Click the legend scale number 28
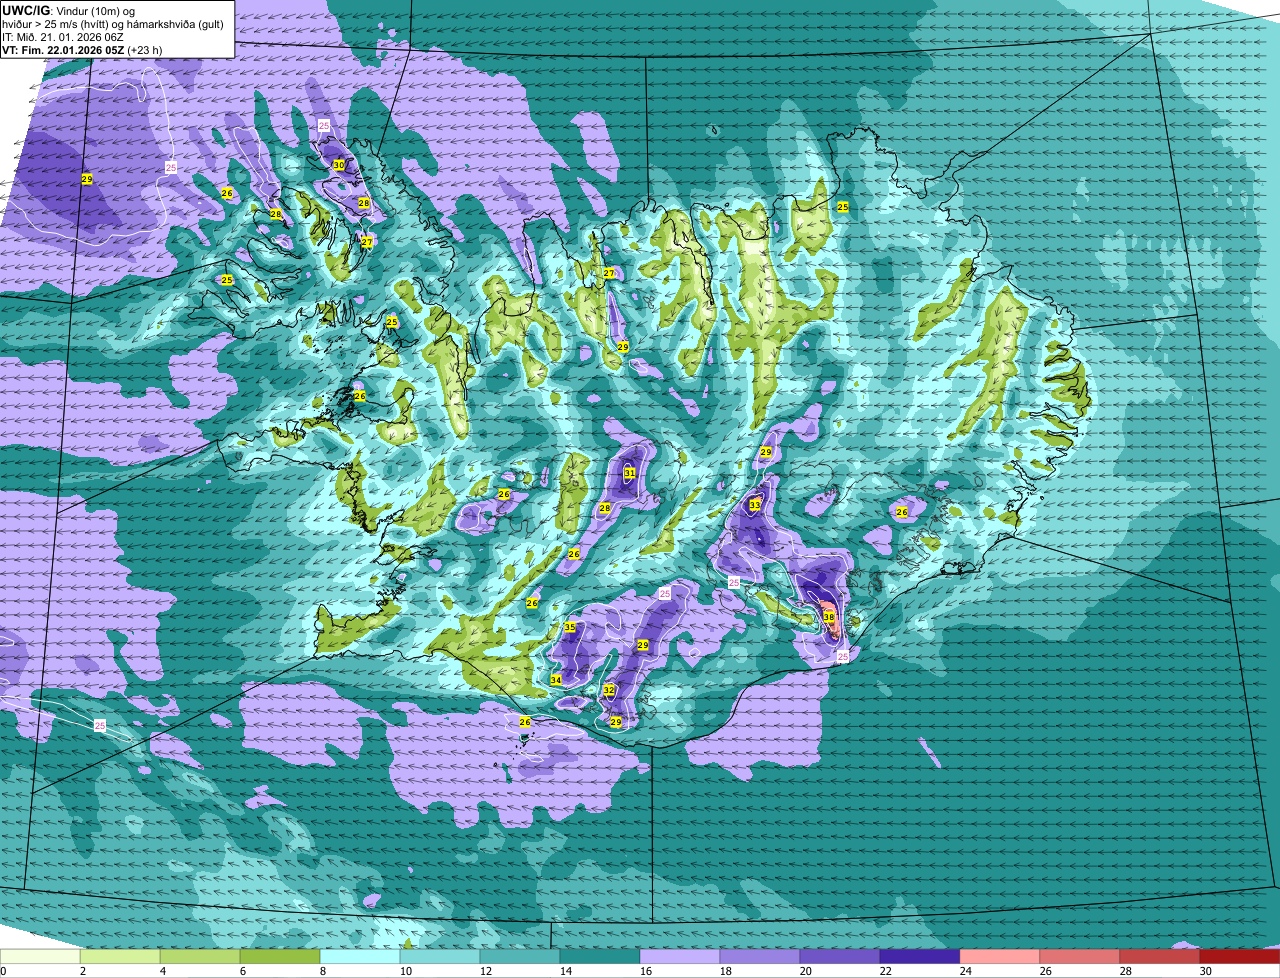Screen dimensions: 1280x978 [x=1126, y=971]
